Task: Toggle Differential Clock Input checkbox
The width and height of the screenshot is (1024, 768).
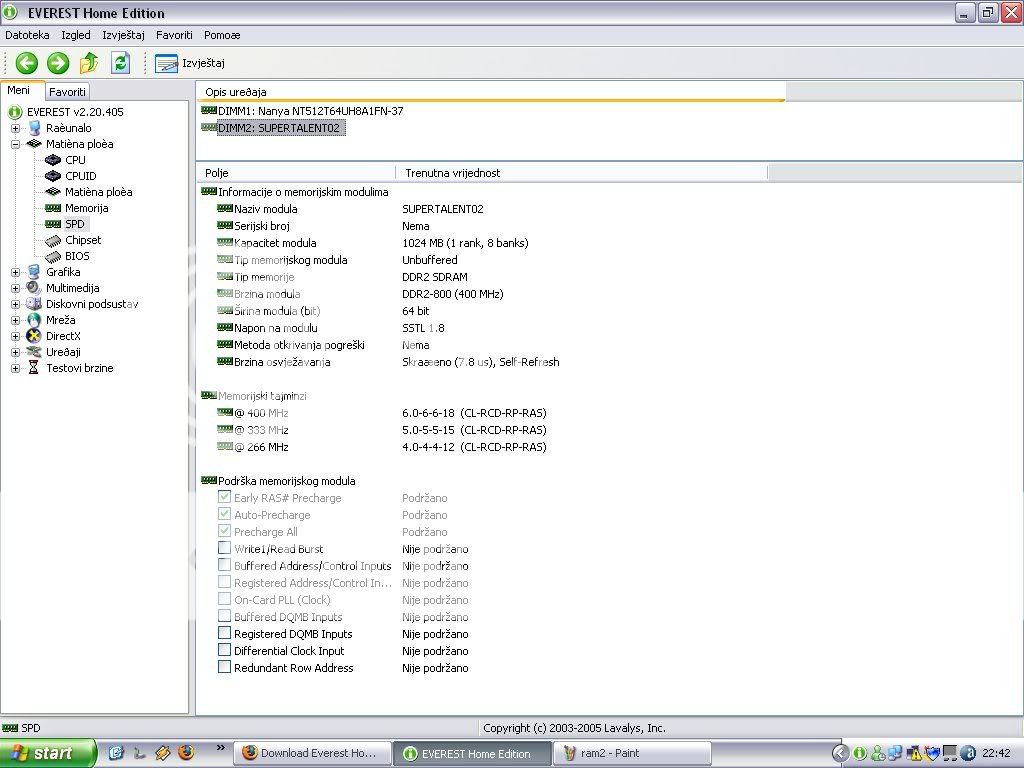Action: point(224,650)
